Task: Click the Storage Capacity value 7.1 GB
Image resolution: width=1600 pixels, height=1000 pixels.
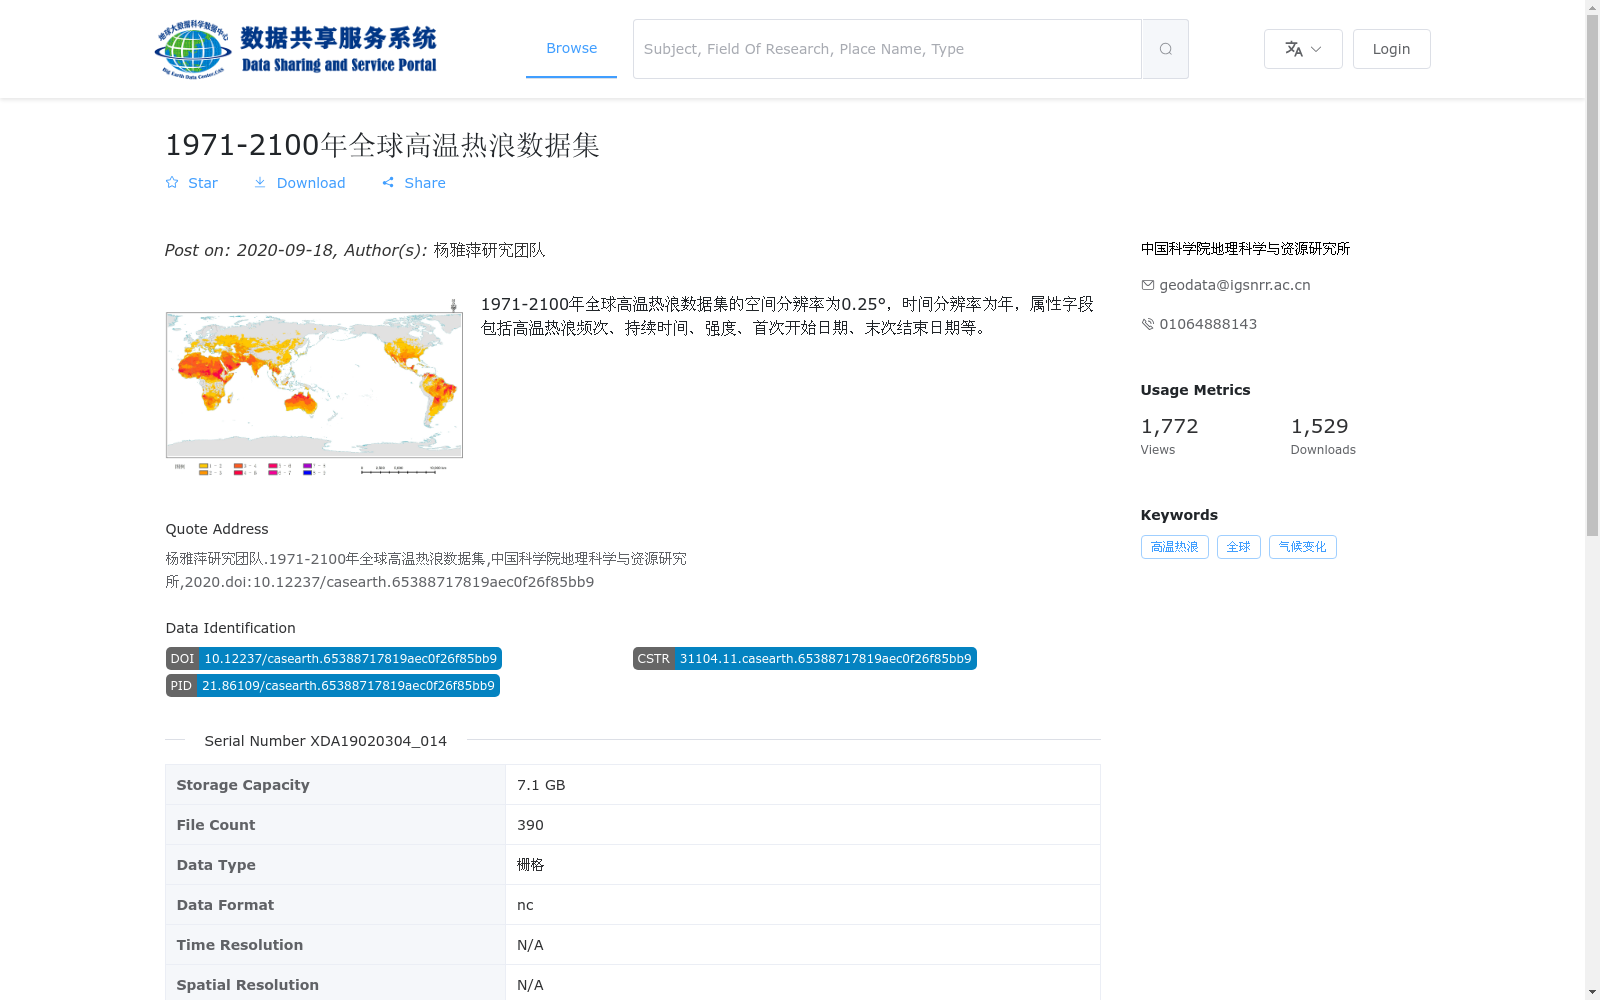Action: pyautogui.click(x=541, y=785)
